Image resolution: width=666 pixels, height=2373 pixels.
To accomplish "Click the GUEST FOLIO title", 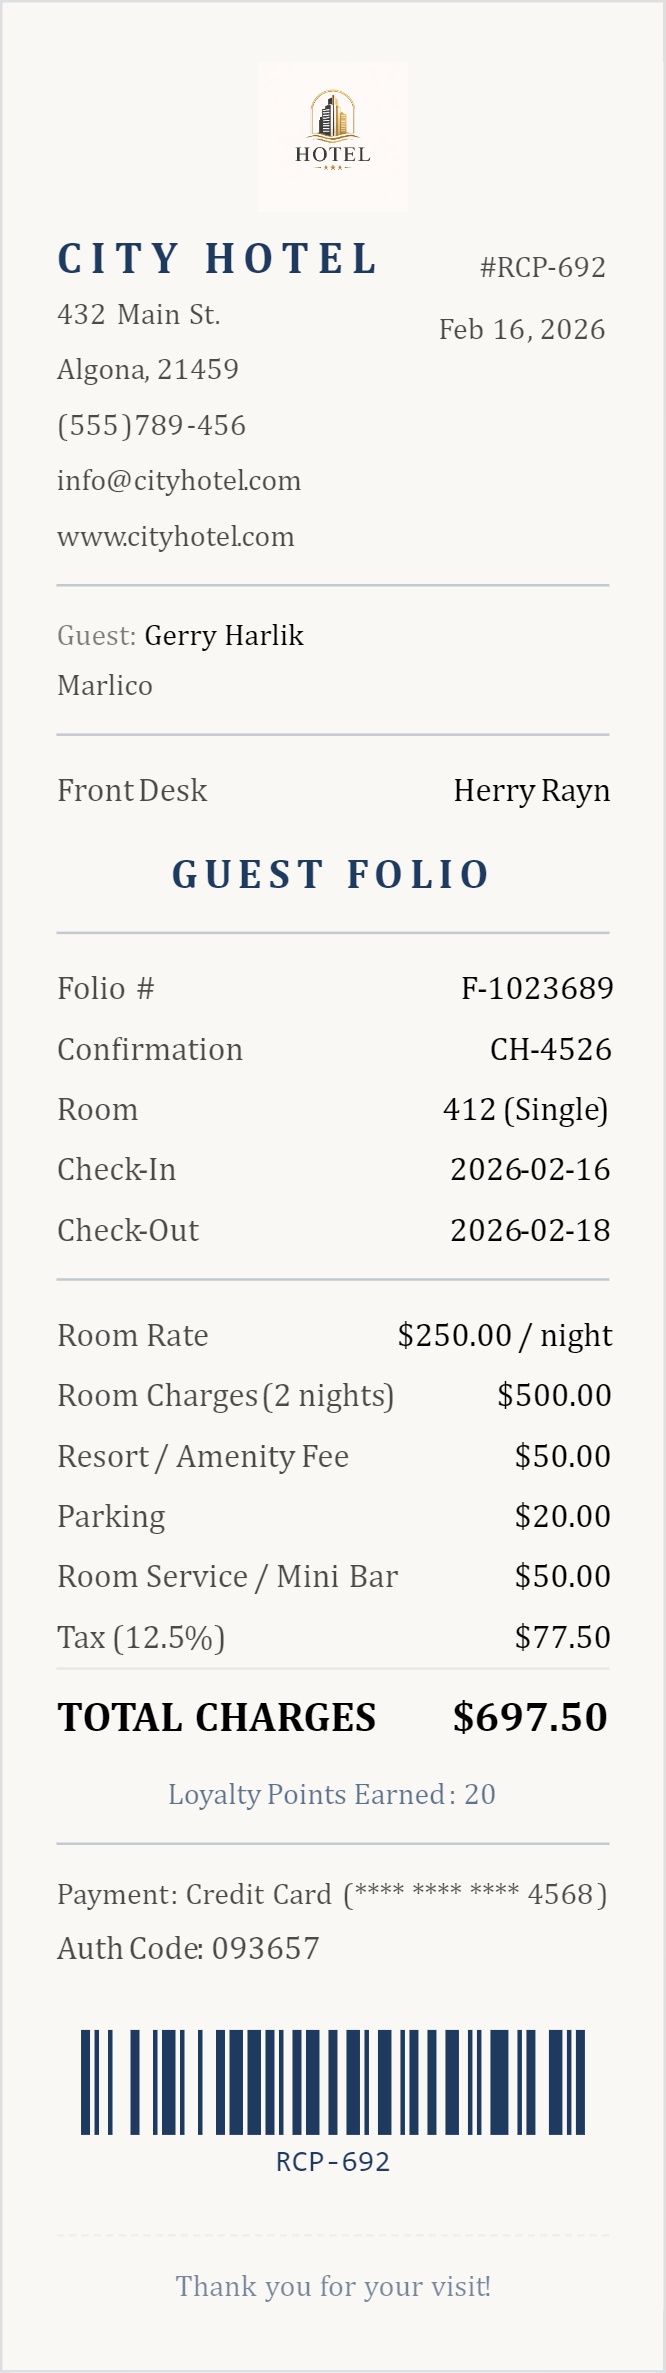I will (x=332, y=875).
